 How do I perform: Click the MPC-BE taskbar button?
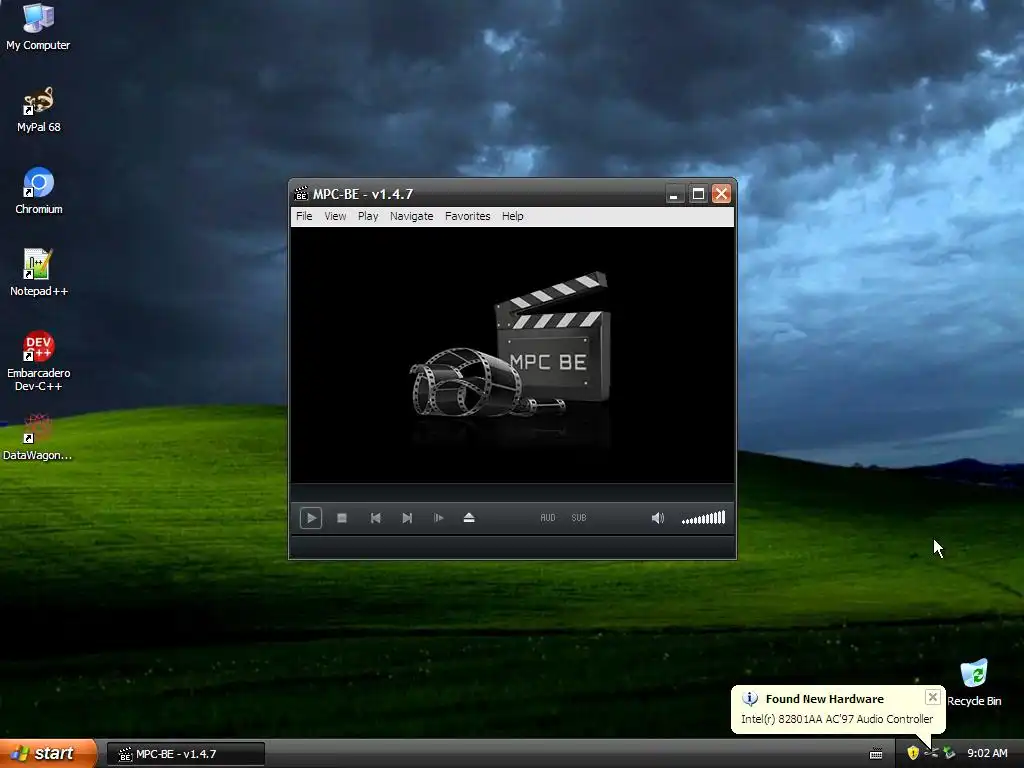click(185, 754)
